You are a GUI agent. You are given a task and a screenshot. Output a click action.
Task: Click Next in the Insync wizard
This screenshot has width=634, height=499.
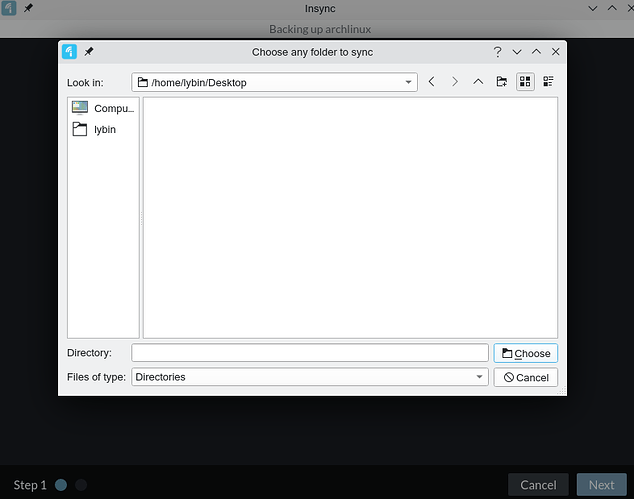coord(601,484)
